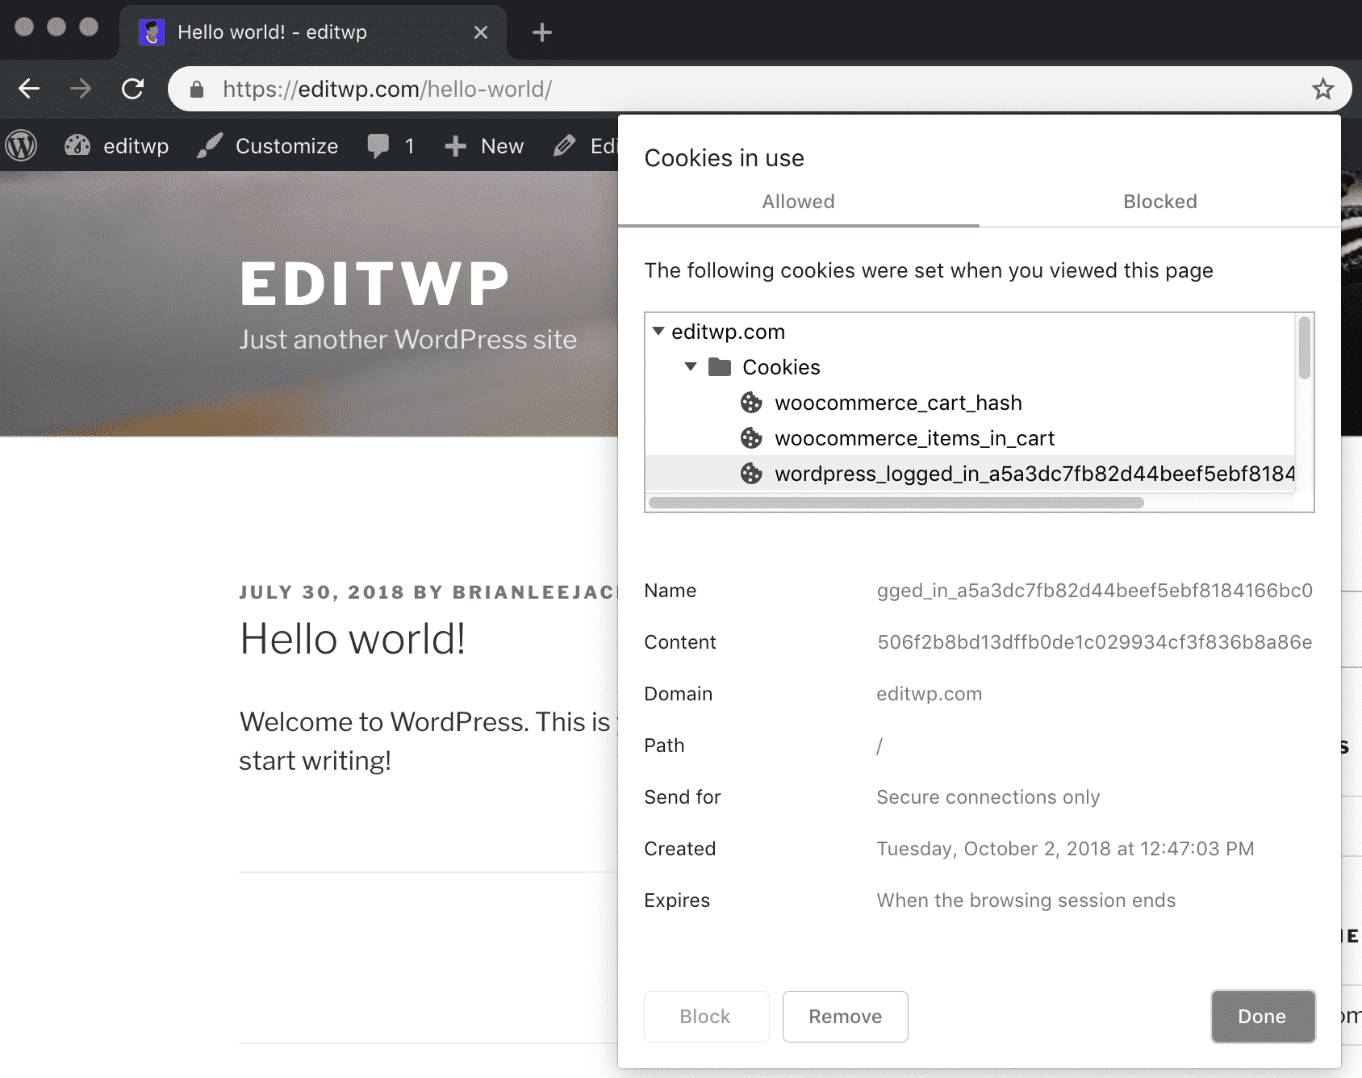The width and height of the screenshot is (1362, 1078).
Task: Click the page reload icon
Action: (132, 89)
